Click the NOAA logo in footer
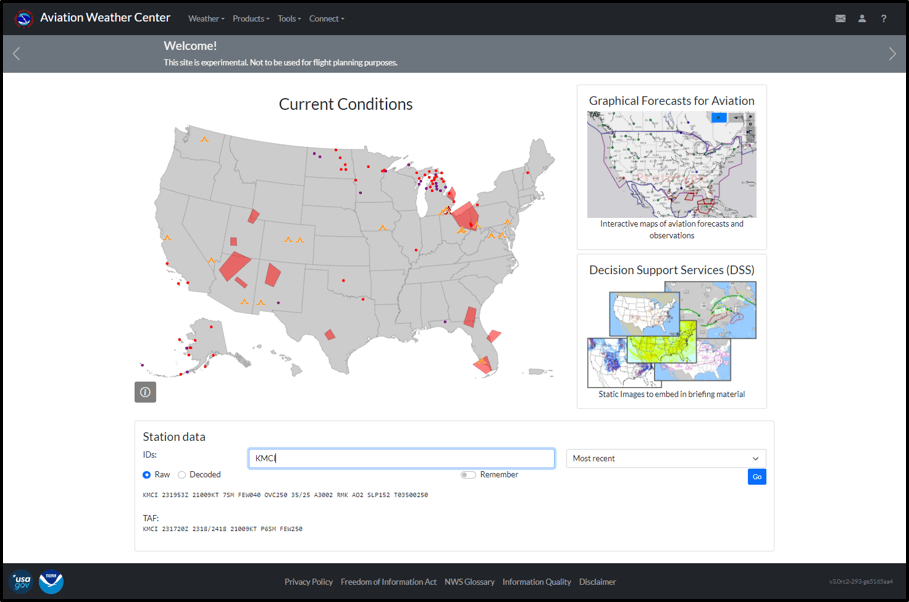This screenshot has height=602, width=909. 51,581
